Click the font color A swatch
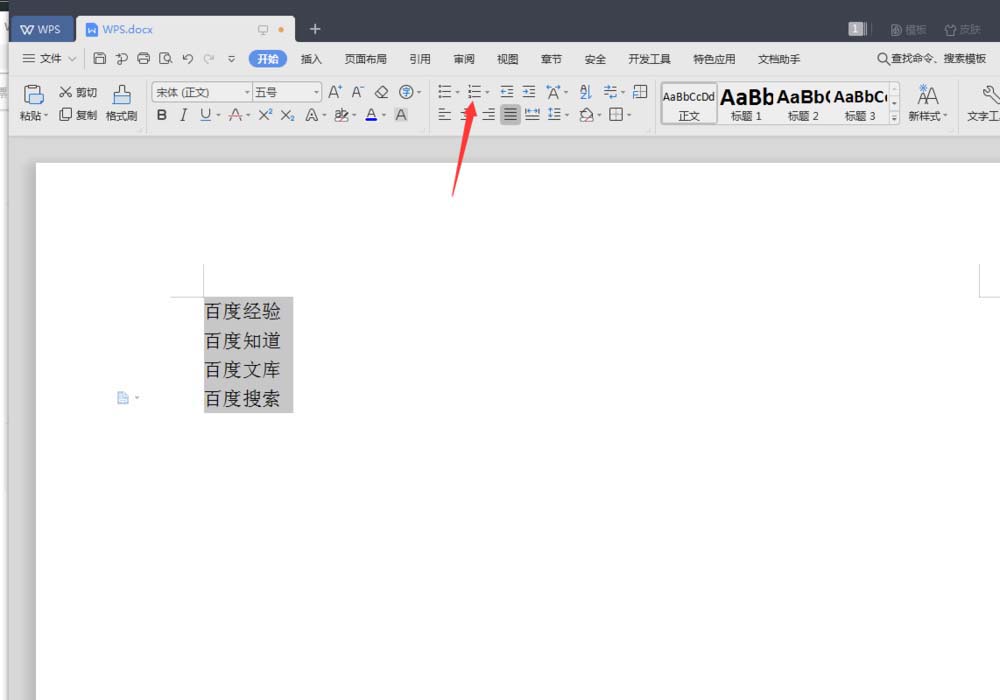This screenshot has height=700, width=1000. pyautogui.click(x=371, y=116)
